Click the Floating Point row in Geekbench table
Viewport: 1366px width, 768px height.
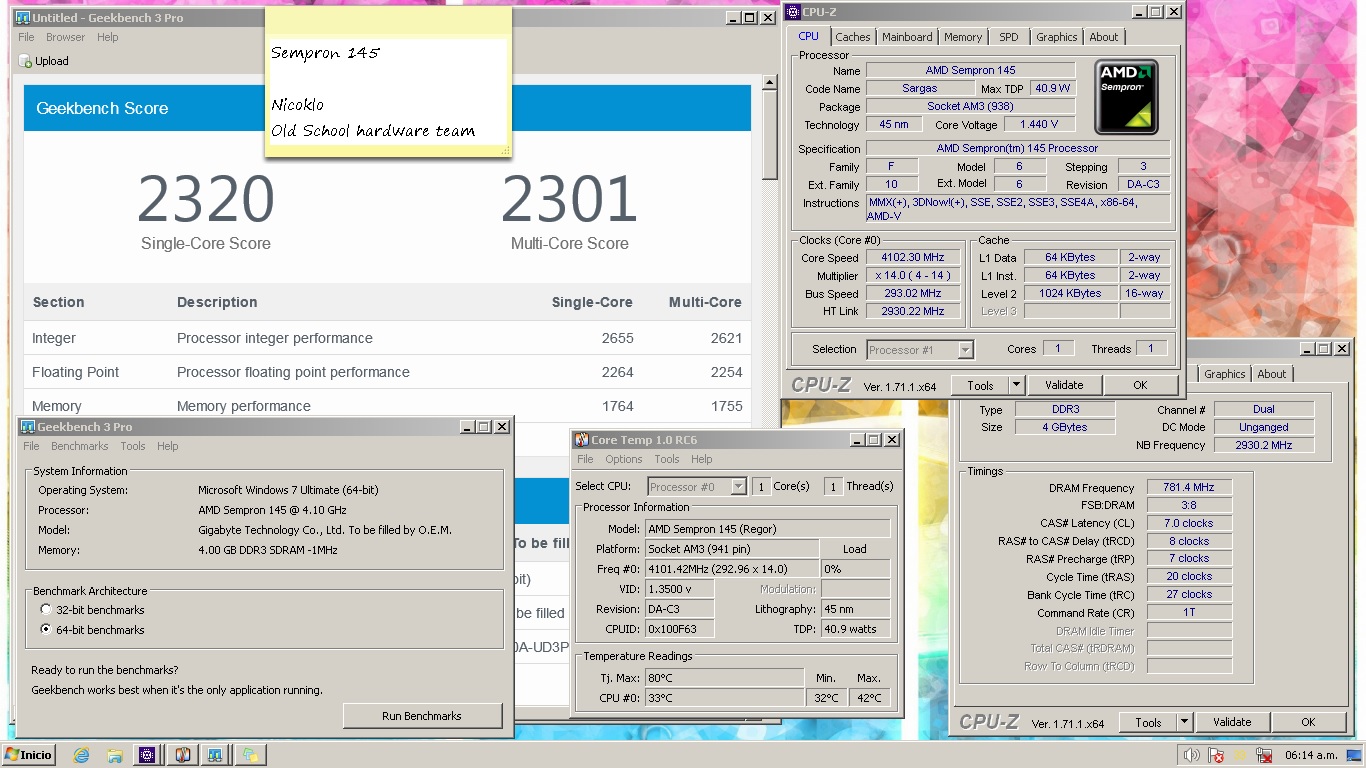pyautogui.click(x=387, y=372)
